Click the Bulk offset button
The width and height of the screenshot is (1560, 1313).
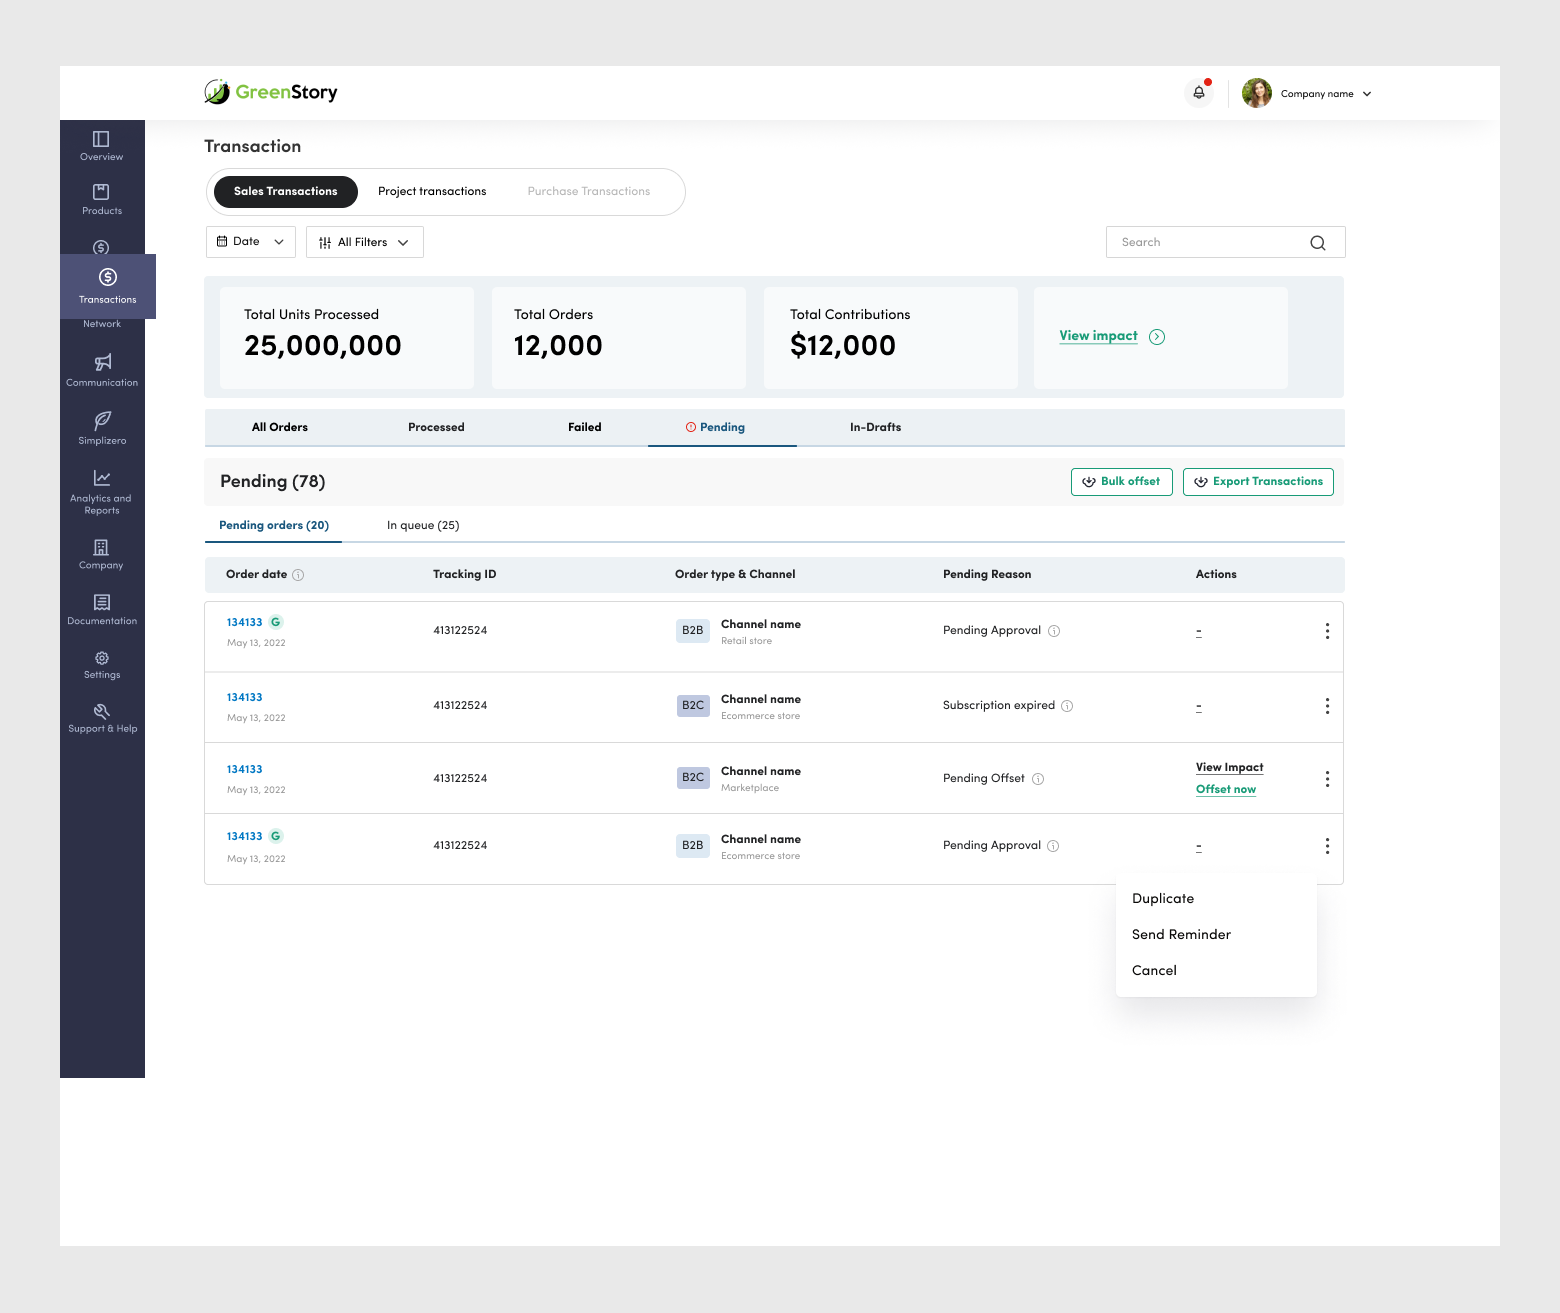coord(1122,482)
